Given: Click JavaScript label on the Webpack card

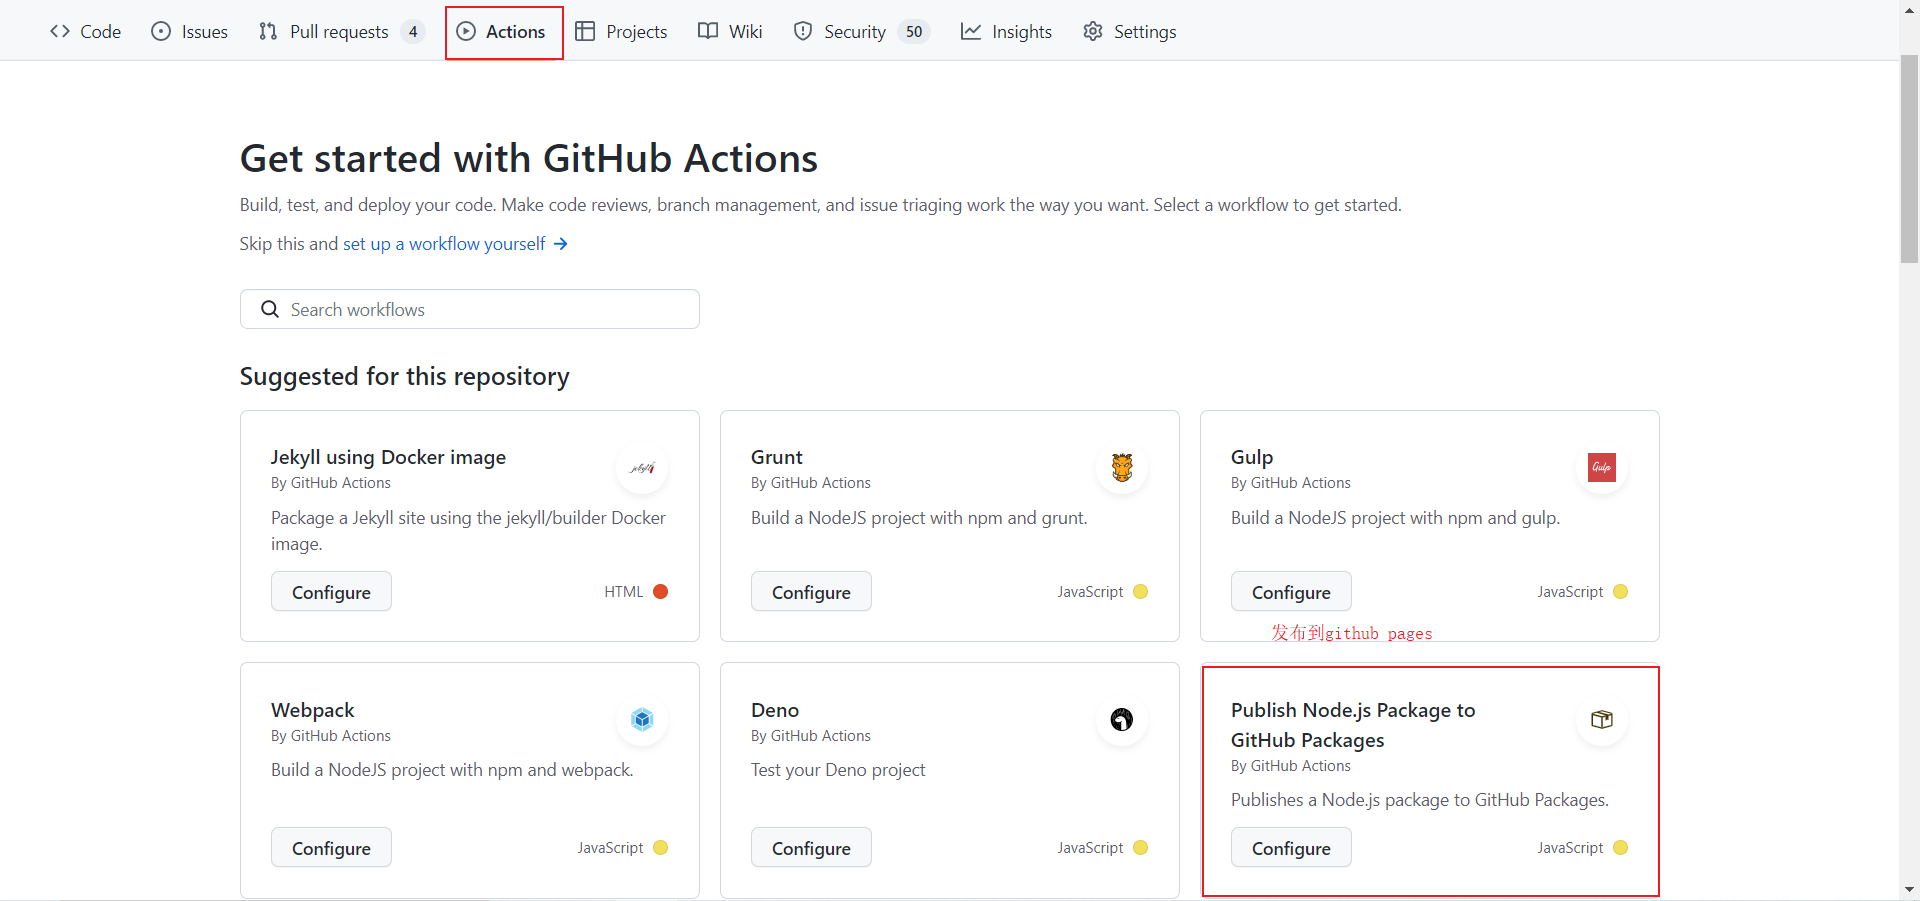Looking at the screenshot, I should (x=610, y=848).
